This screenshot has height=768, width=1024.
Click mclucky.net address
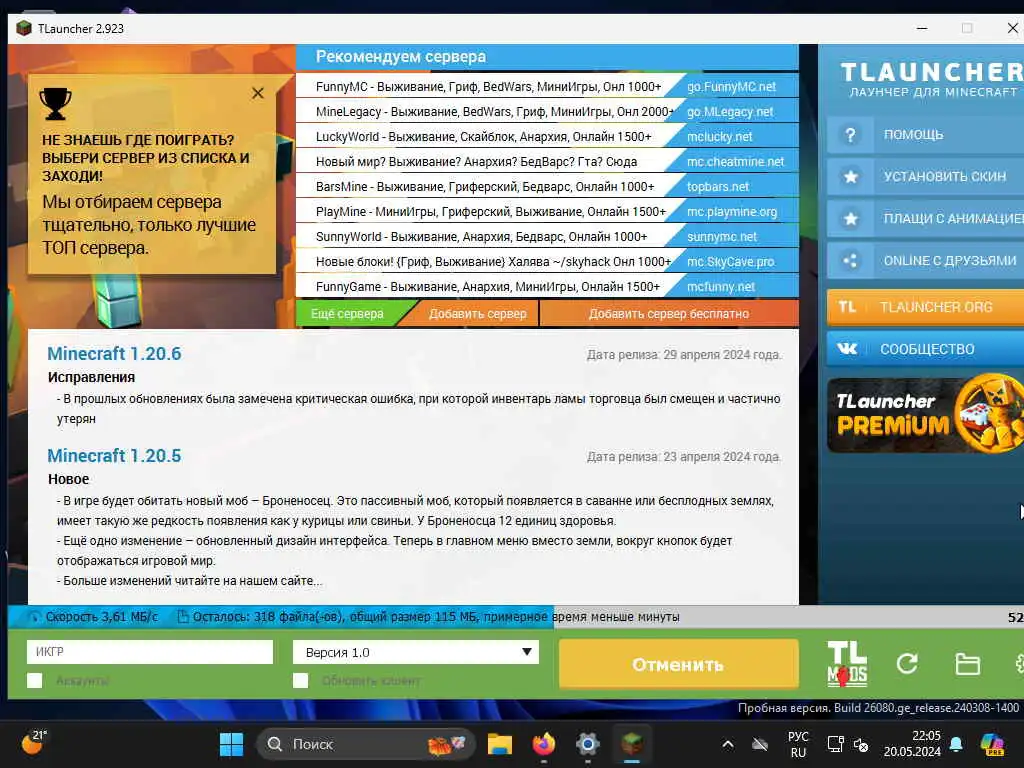coord(720,136)
